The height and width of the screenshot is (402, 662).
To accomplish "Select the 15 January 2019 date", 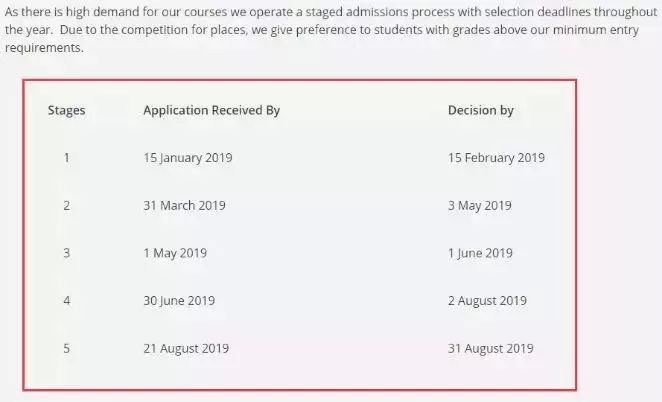I will tap(188, 158).
